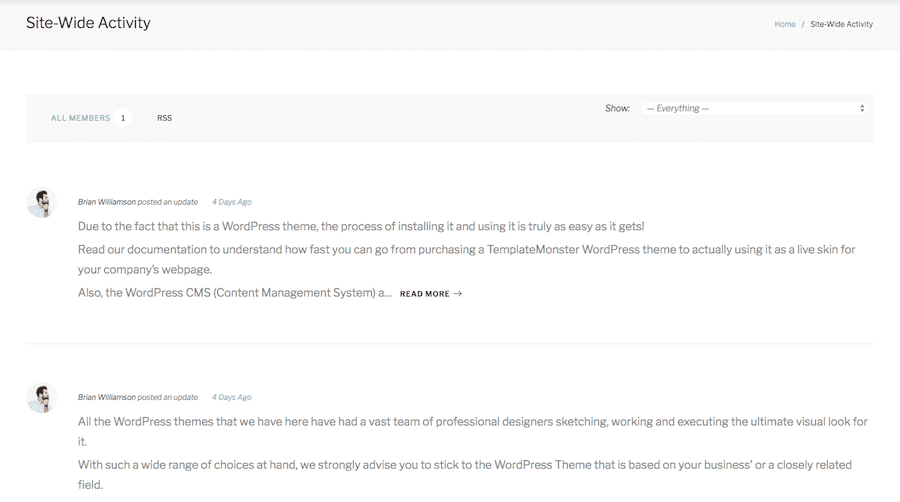This screenshot has height=502, width=900.
Task: Expand the first update with READ MORE
Action: coord(425,294)
